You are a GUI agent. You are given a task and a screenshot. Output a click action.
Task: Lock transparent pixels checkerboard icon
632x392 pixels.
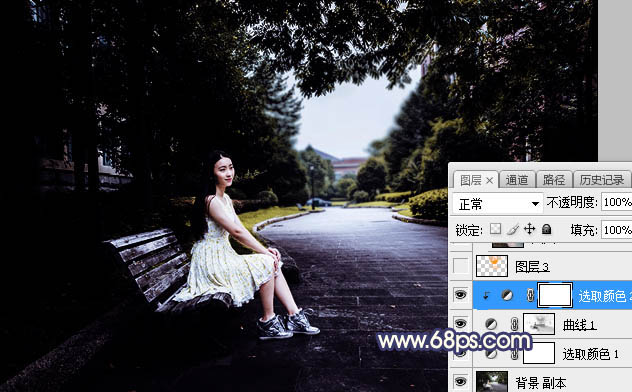click(x=495, y=229)
